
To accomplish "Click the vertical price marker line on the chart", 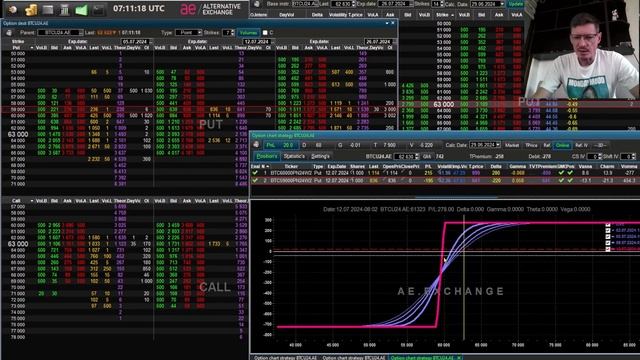I will click(464, 278).
